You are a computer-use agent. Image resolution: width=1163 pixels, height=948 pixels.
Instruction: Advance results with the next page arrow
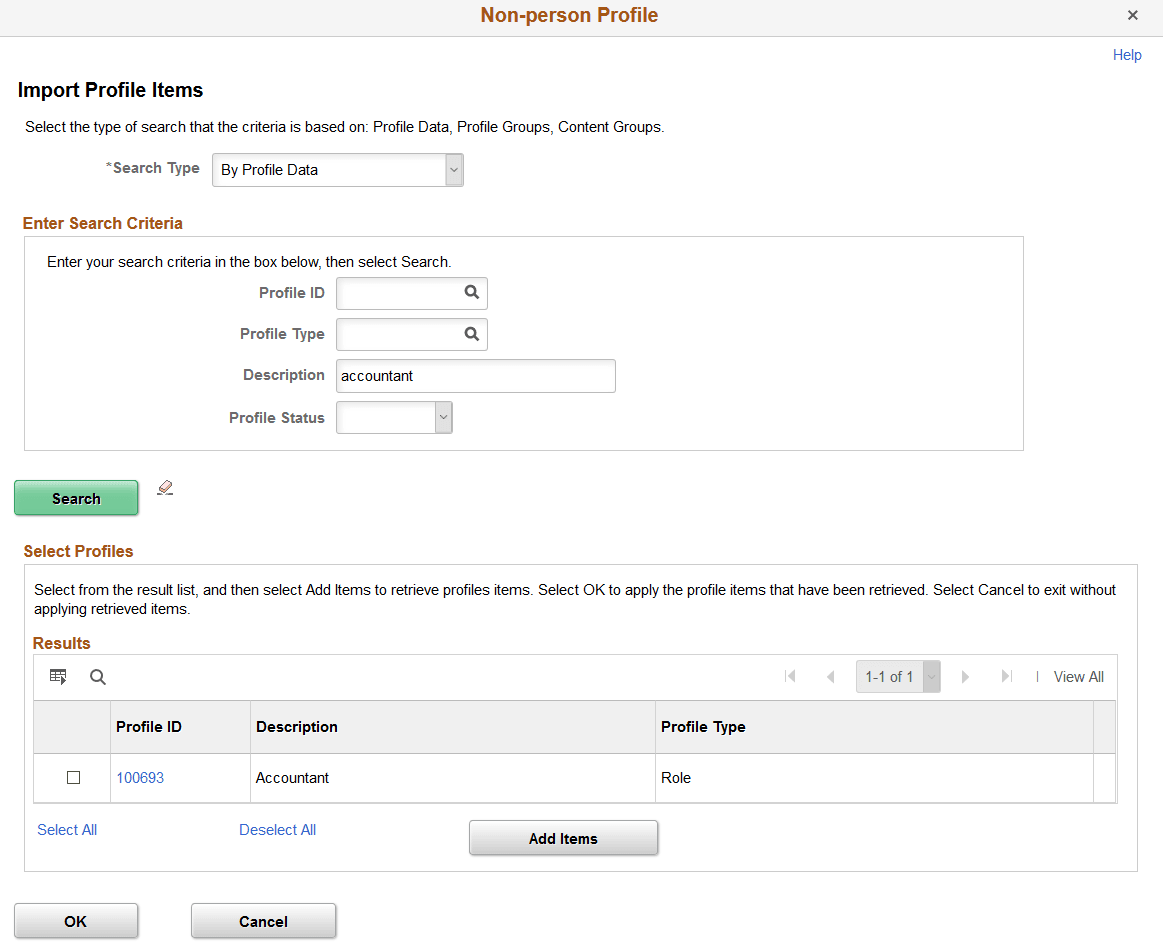[x=965, y=676]
